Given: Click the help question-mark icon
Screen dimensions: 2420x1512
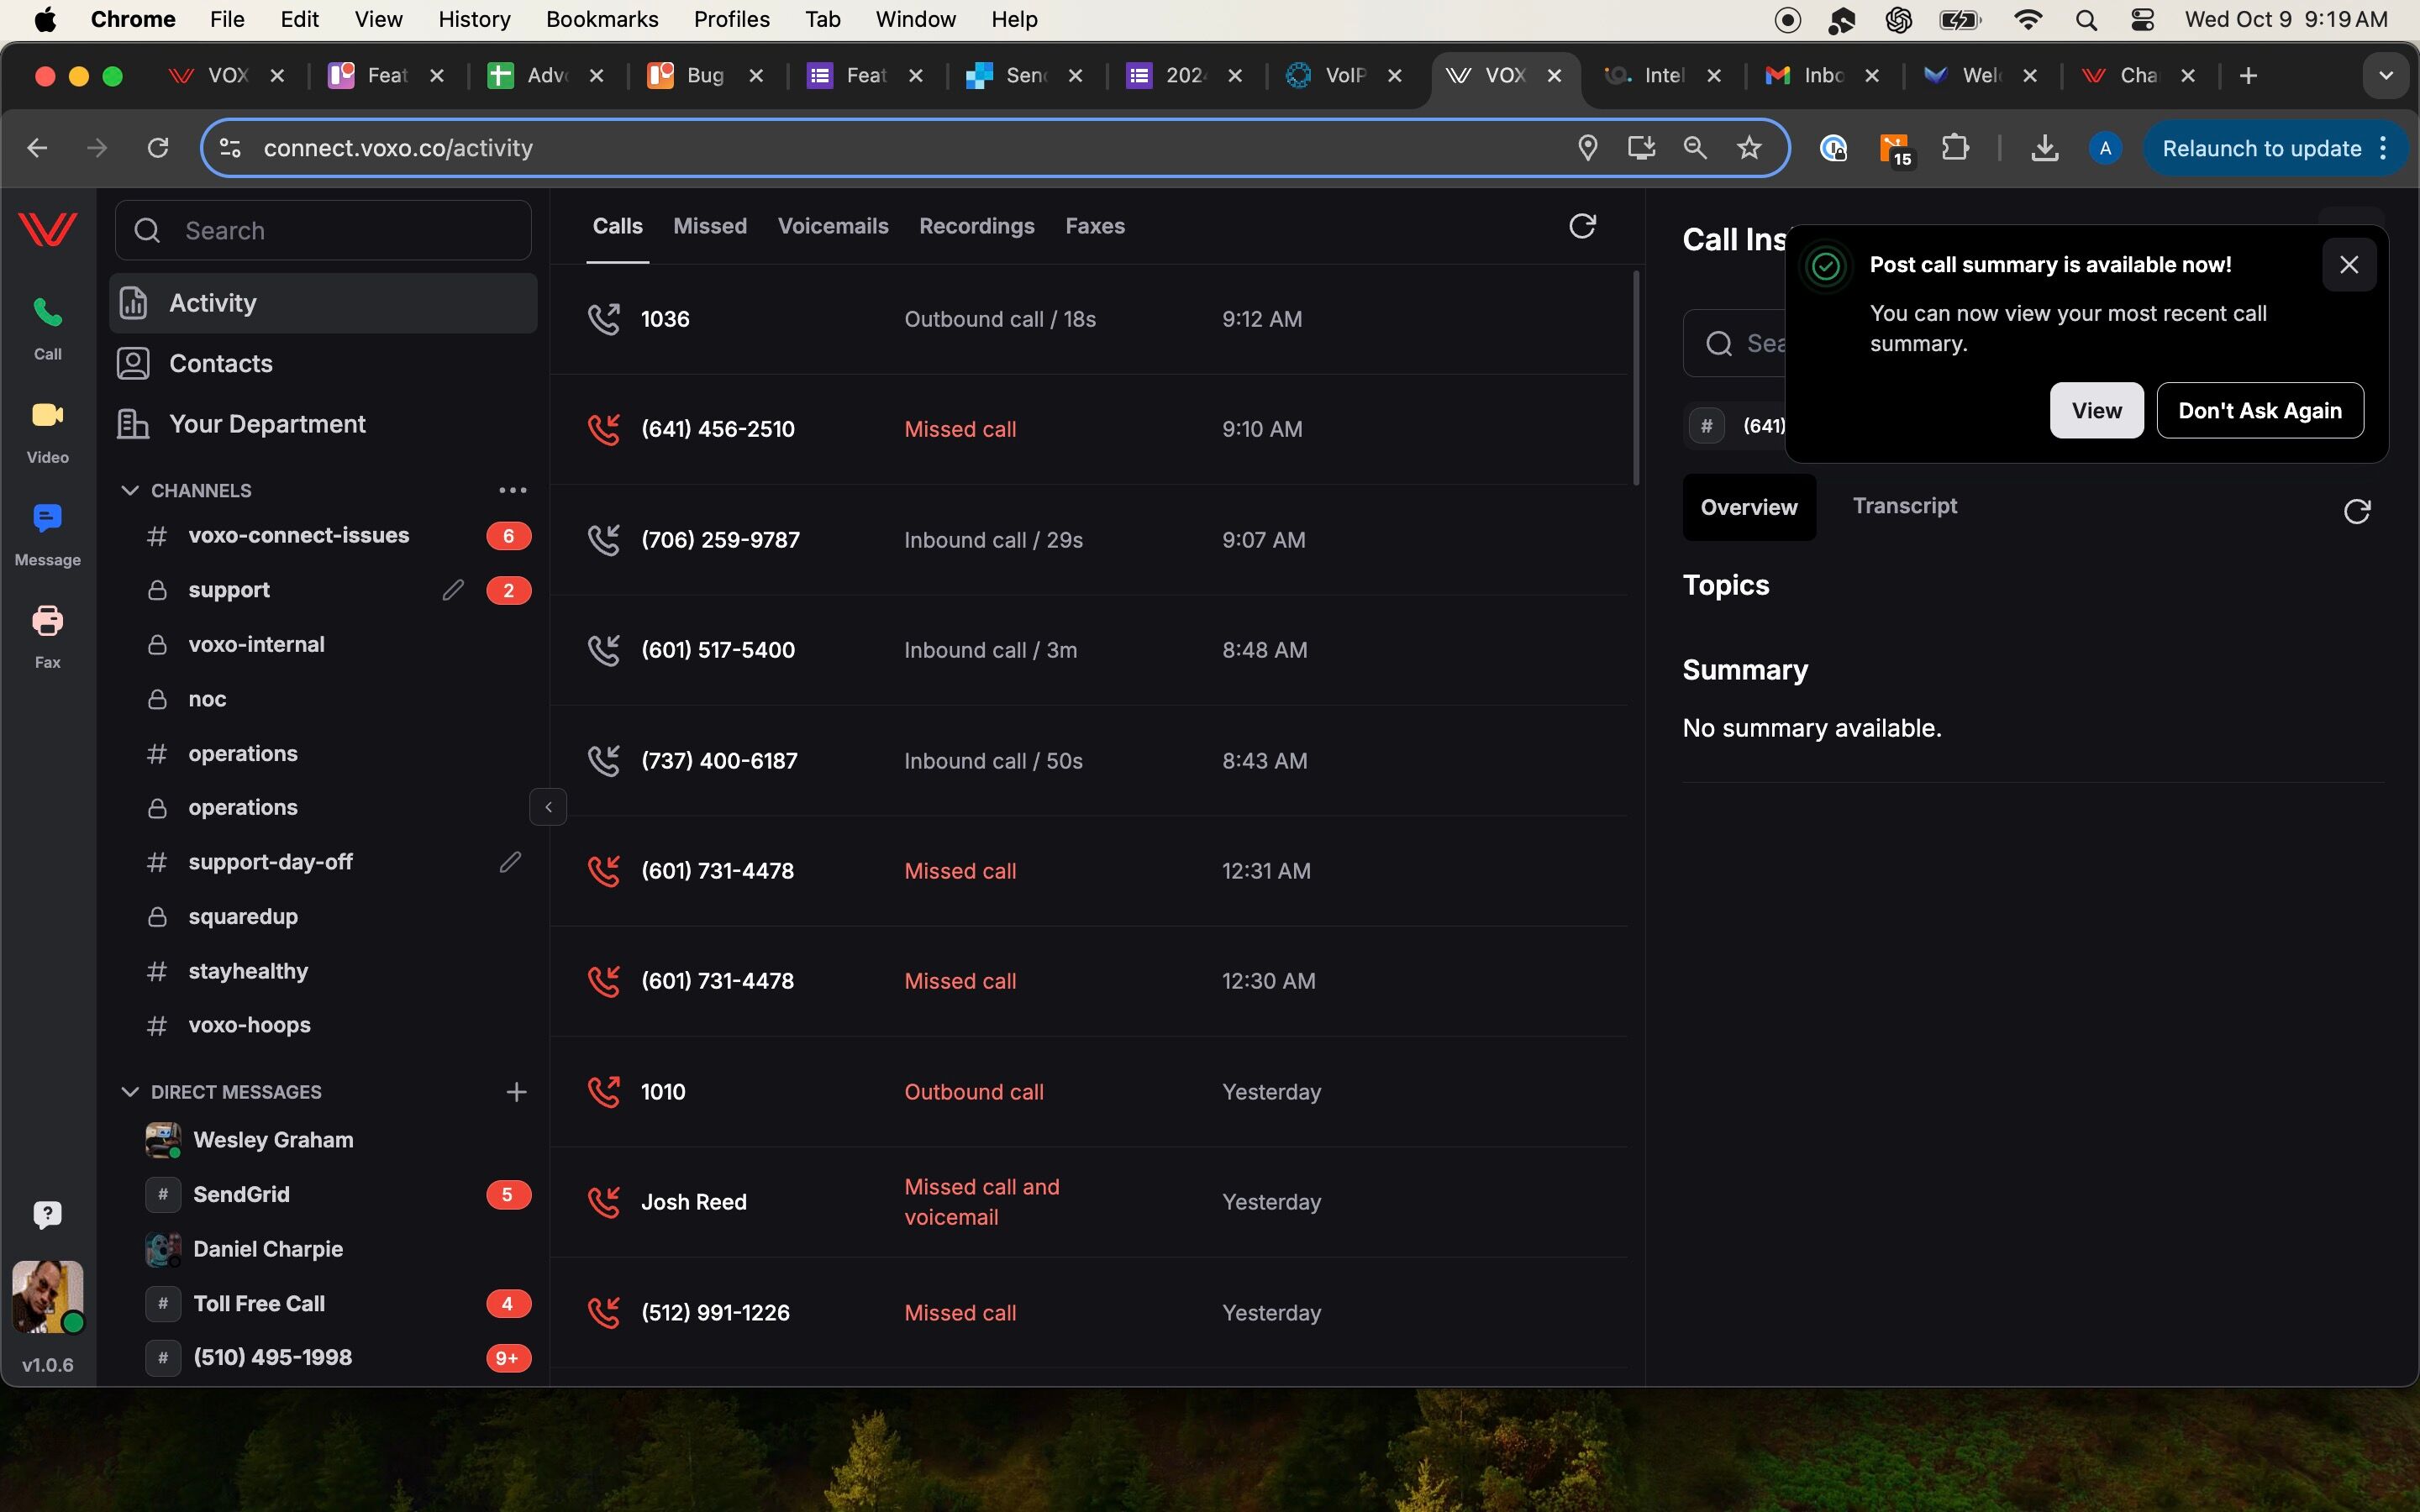Looking at the screenshot, I should pos(47,1214).
